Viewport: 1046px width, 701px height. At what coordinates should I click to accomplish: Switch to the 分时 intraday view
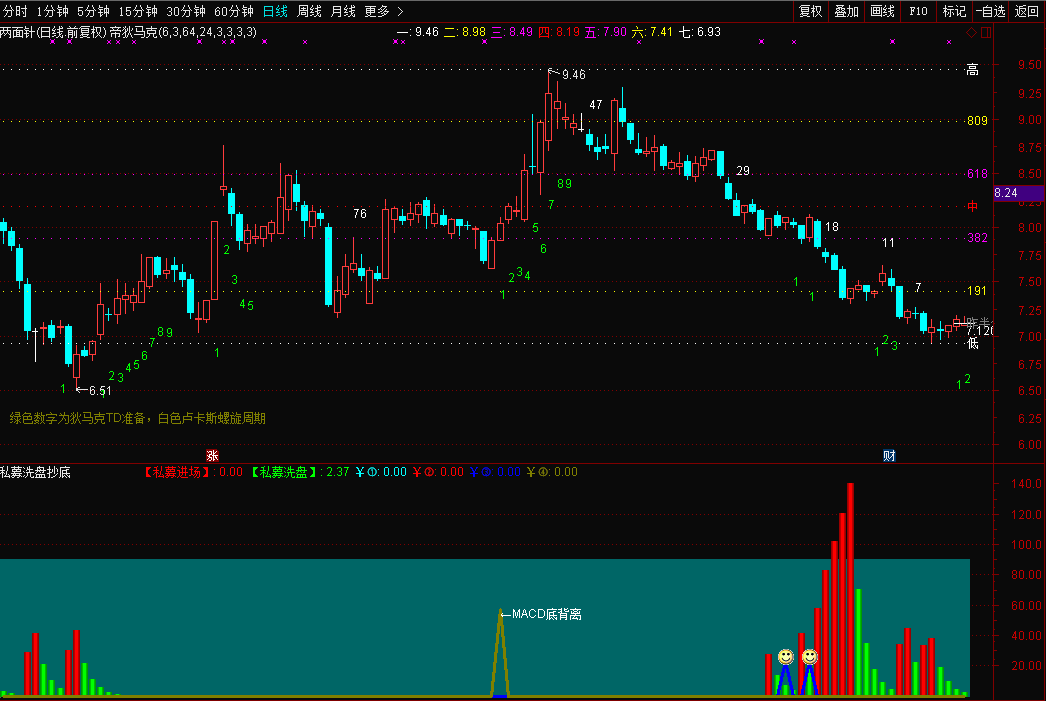pos(15,11)
